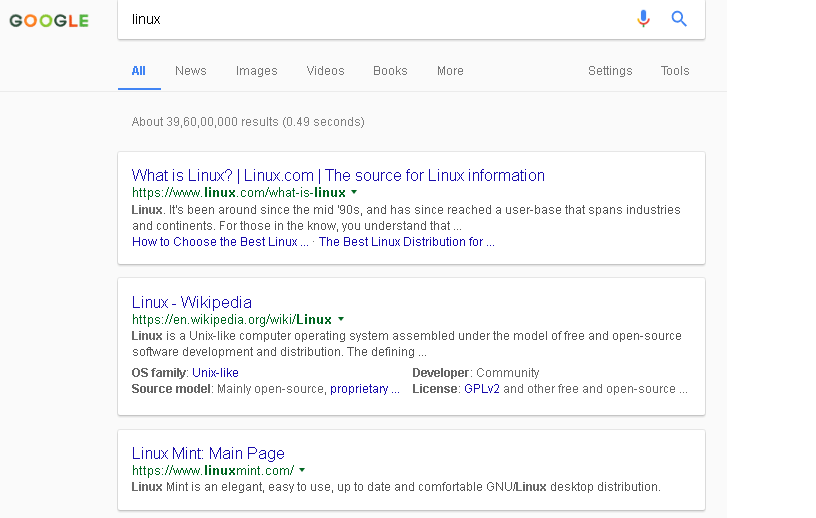Switch to the Images tab
Image resolution: width=816 pixels, height=518 pixels.
(x=257, y=71)
